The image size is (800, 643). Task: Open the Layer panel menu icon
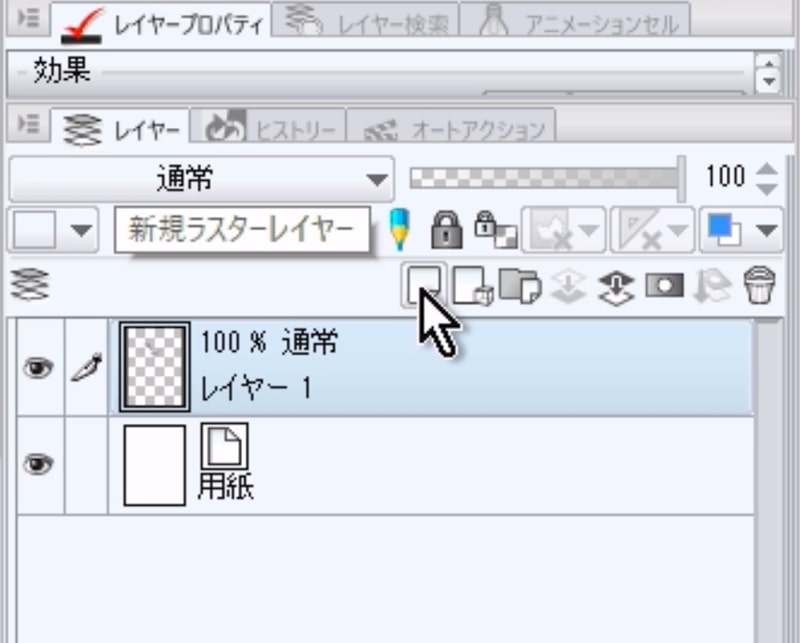pyautogui.click(x=29, y=124)
